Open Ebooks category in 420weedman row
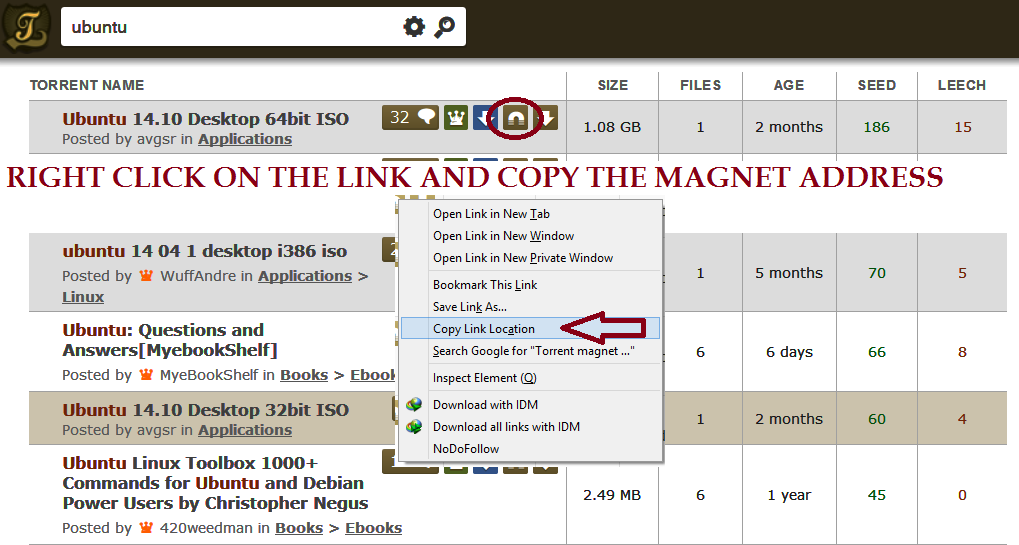This screenshot has height=545, width=1019. (374, 528)
